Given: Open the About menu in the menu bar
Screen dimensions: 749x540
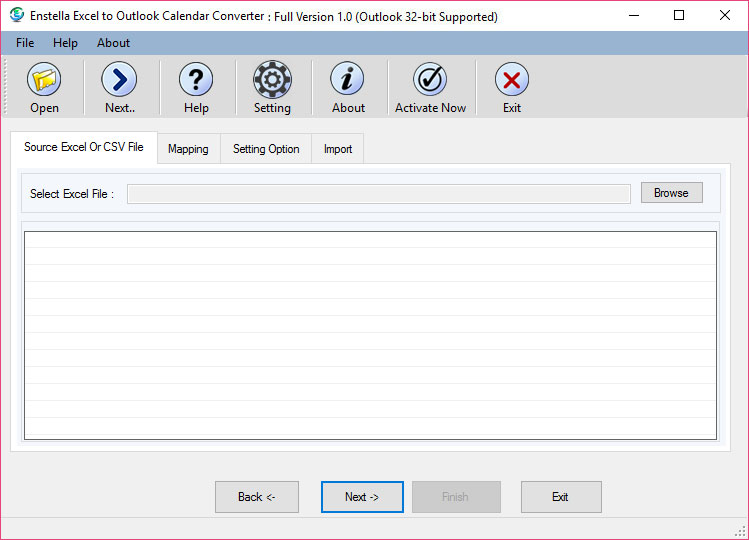Looking at the screenshot, I should coord(113,43).
